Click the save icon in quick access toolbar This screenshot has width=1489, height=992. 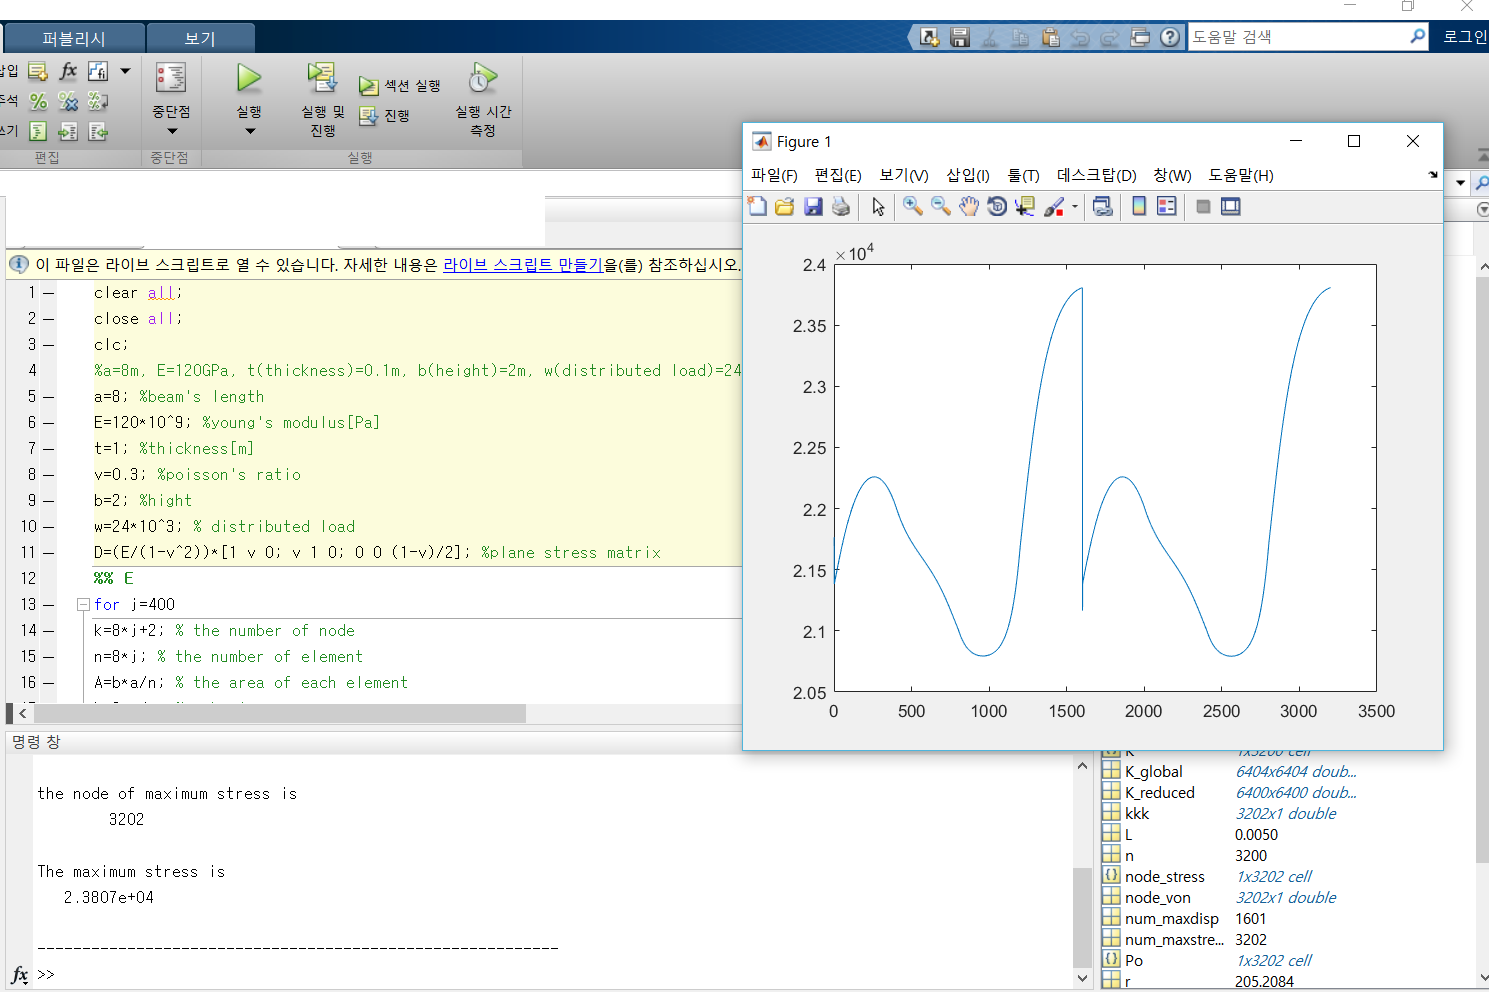tap(960, 38)
